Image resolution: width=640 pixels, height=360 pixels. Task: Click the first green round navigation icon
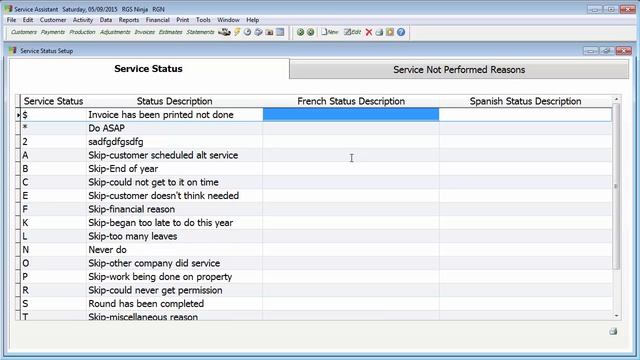300,32
